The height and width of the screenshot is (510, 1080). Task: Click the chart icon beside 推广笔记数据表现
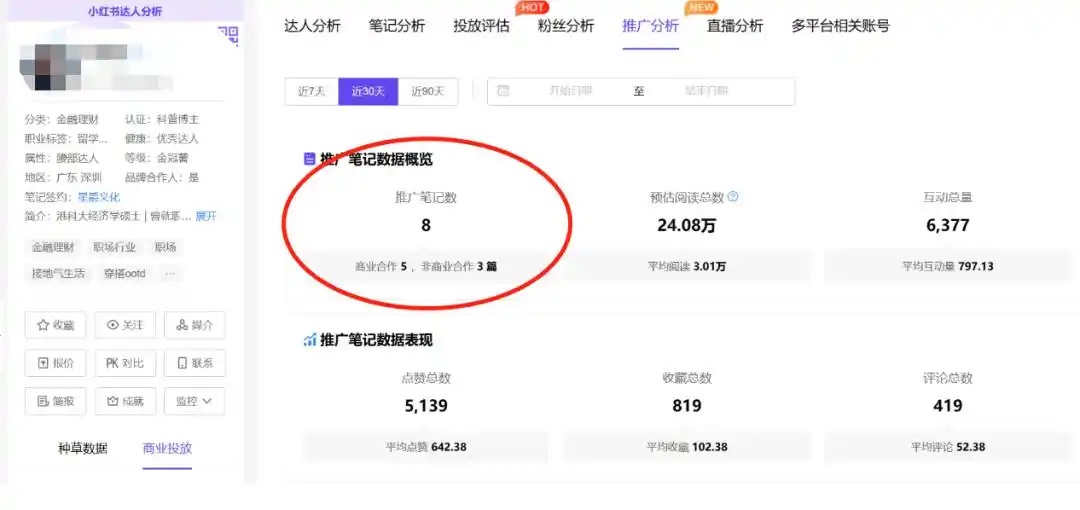pyautogui.click(x=309, y=340)
